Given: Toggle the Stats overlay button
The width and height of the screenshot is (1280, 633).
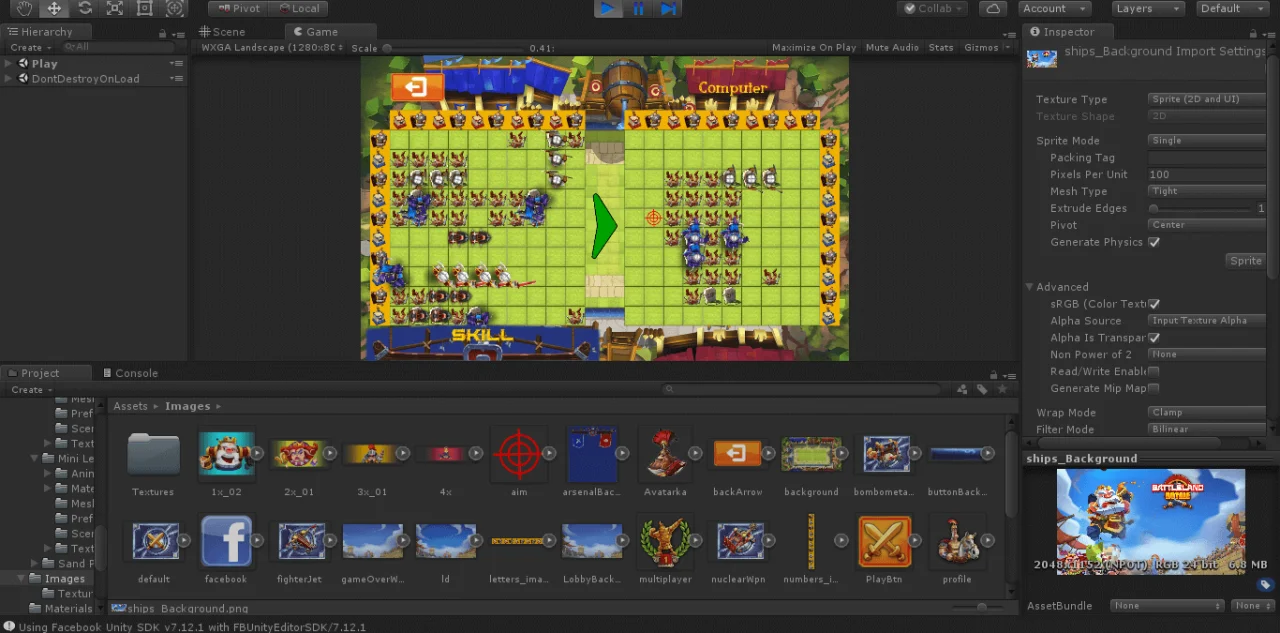Looking at the screenshot, I should point(941,47).
